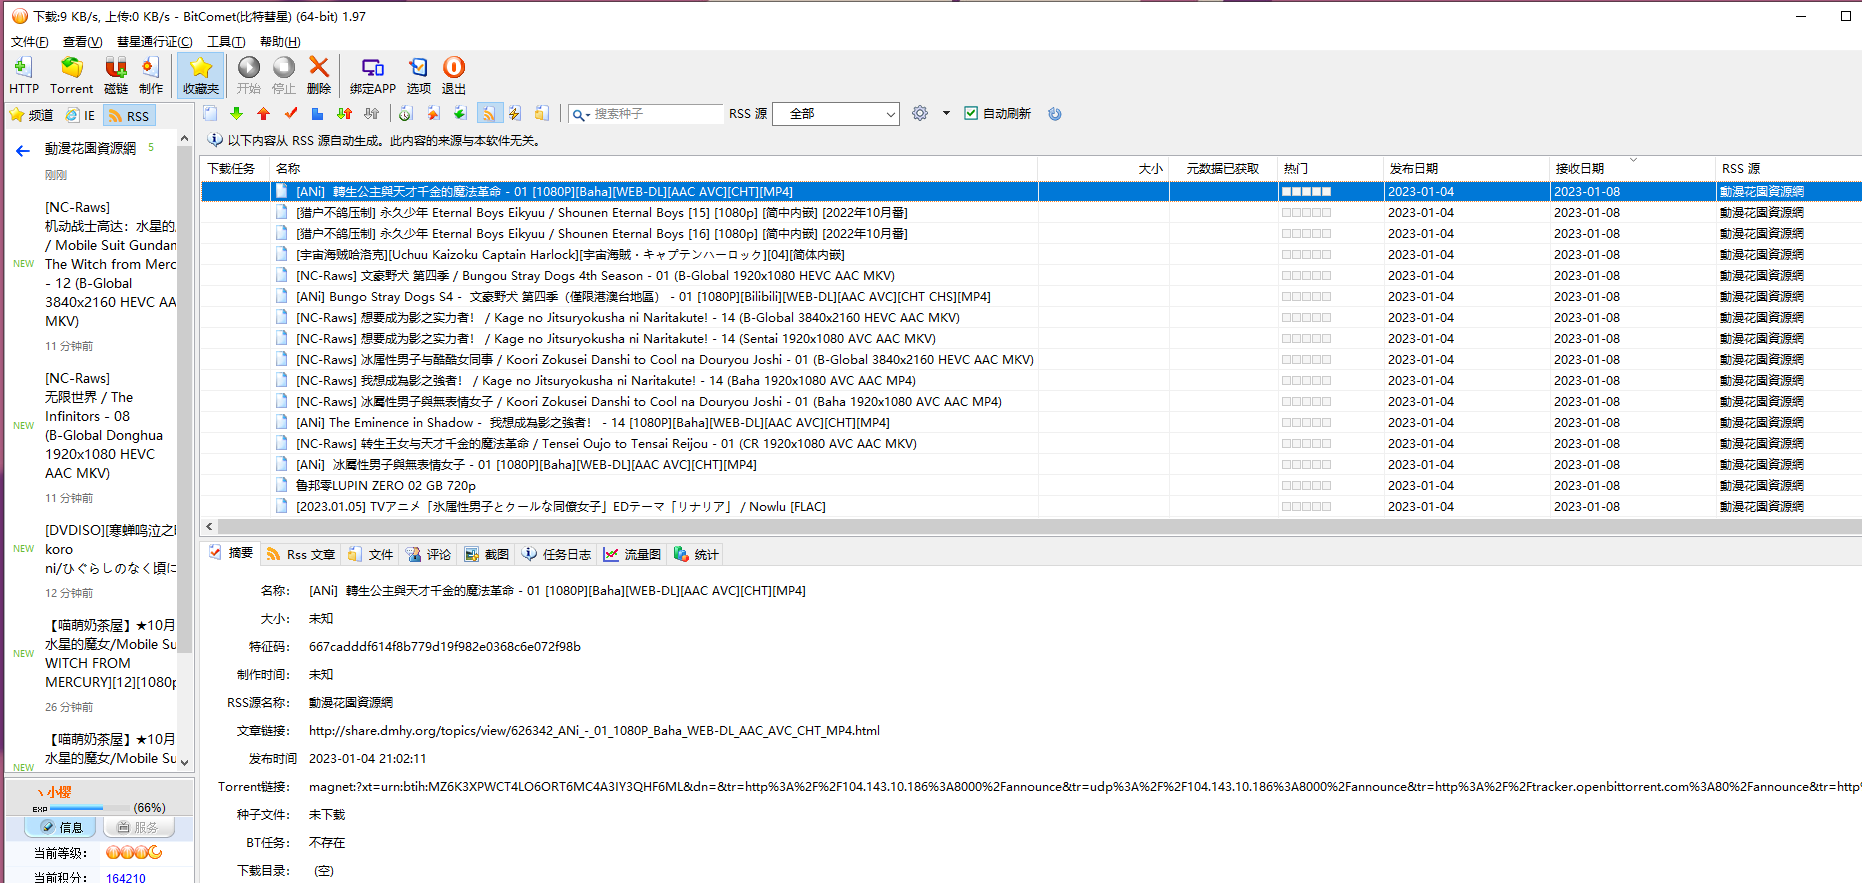Click the RSS settings gear icon
The height and width of the screenshot is (883, 1862).
(920, 114)
